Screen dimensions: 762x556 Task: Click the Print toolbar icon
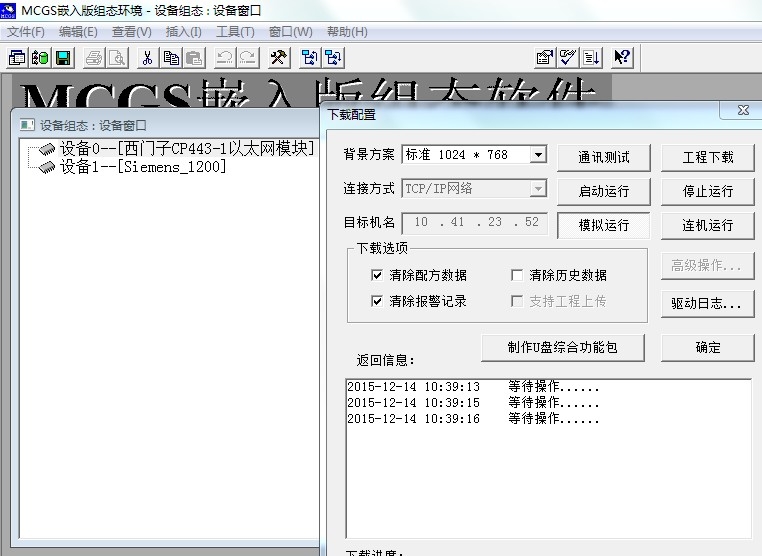94,58
